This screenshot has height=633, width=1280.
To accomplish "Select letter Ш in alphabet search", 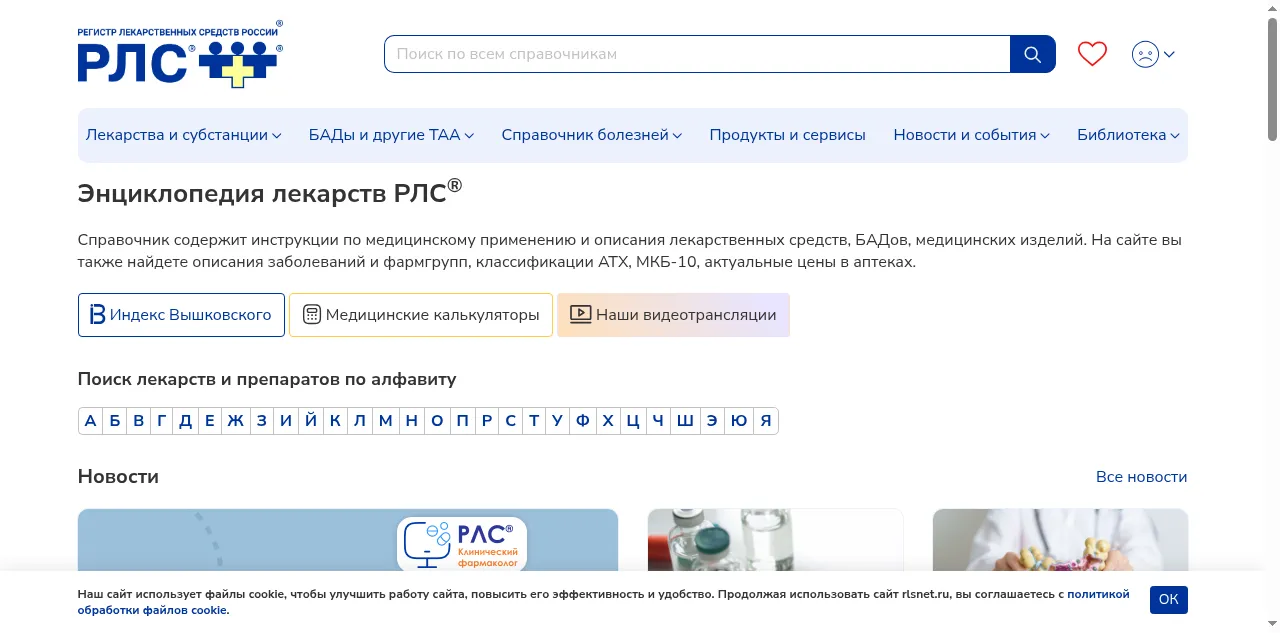I will pos(684,421).
